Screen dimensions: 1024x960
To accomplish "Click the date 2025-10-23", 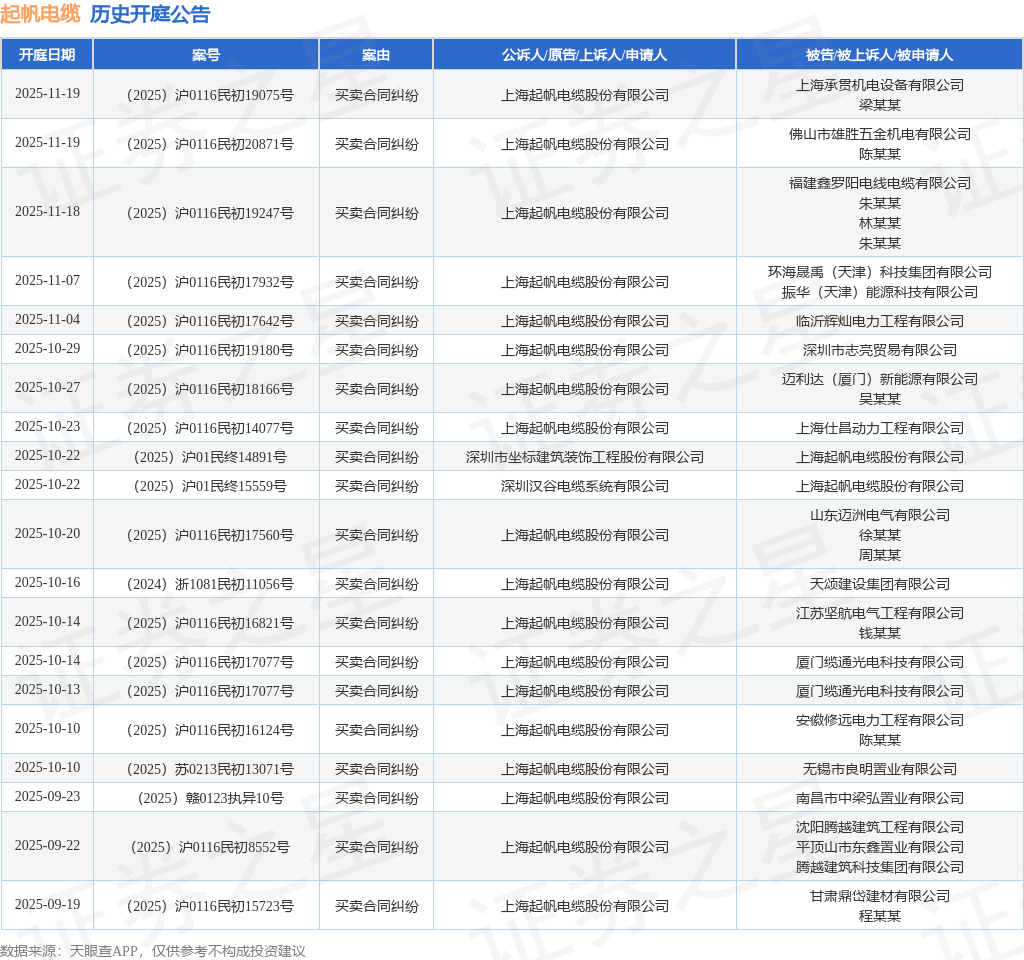I will tap(47, 426).
